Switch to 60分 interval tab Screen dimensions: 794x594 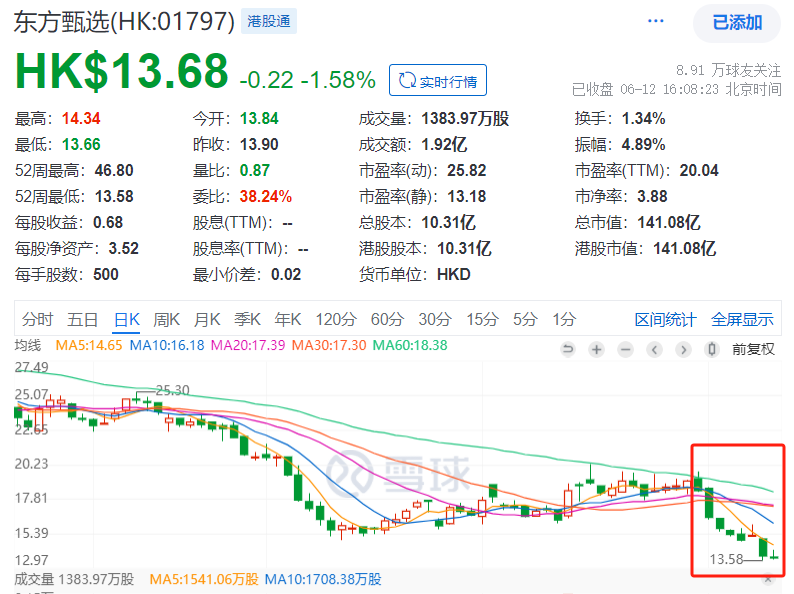tap(387, 320)
